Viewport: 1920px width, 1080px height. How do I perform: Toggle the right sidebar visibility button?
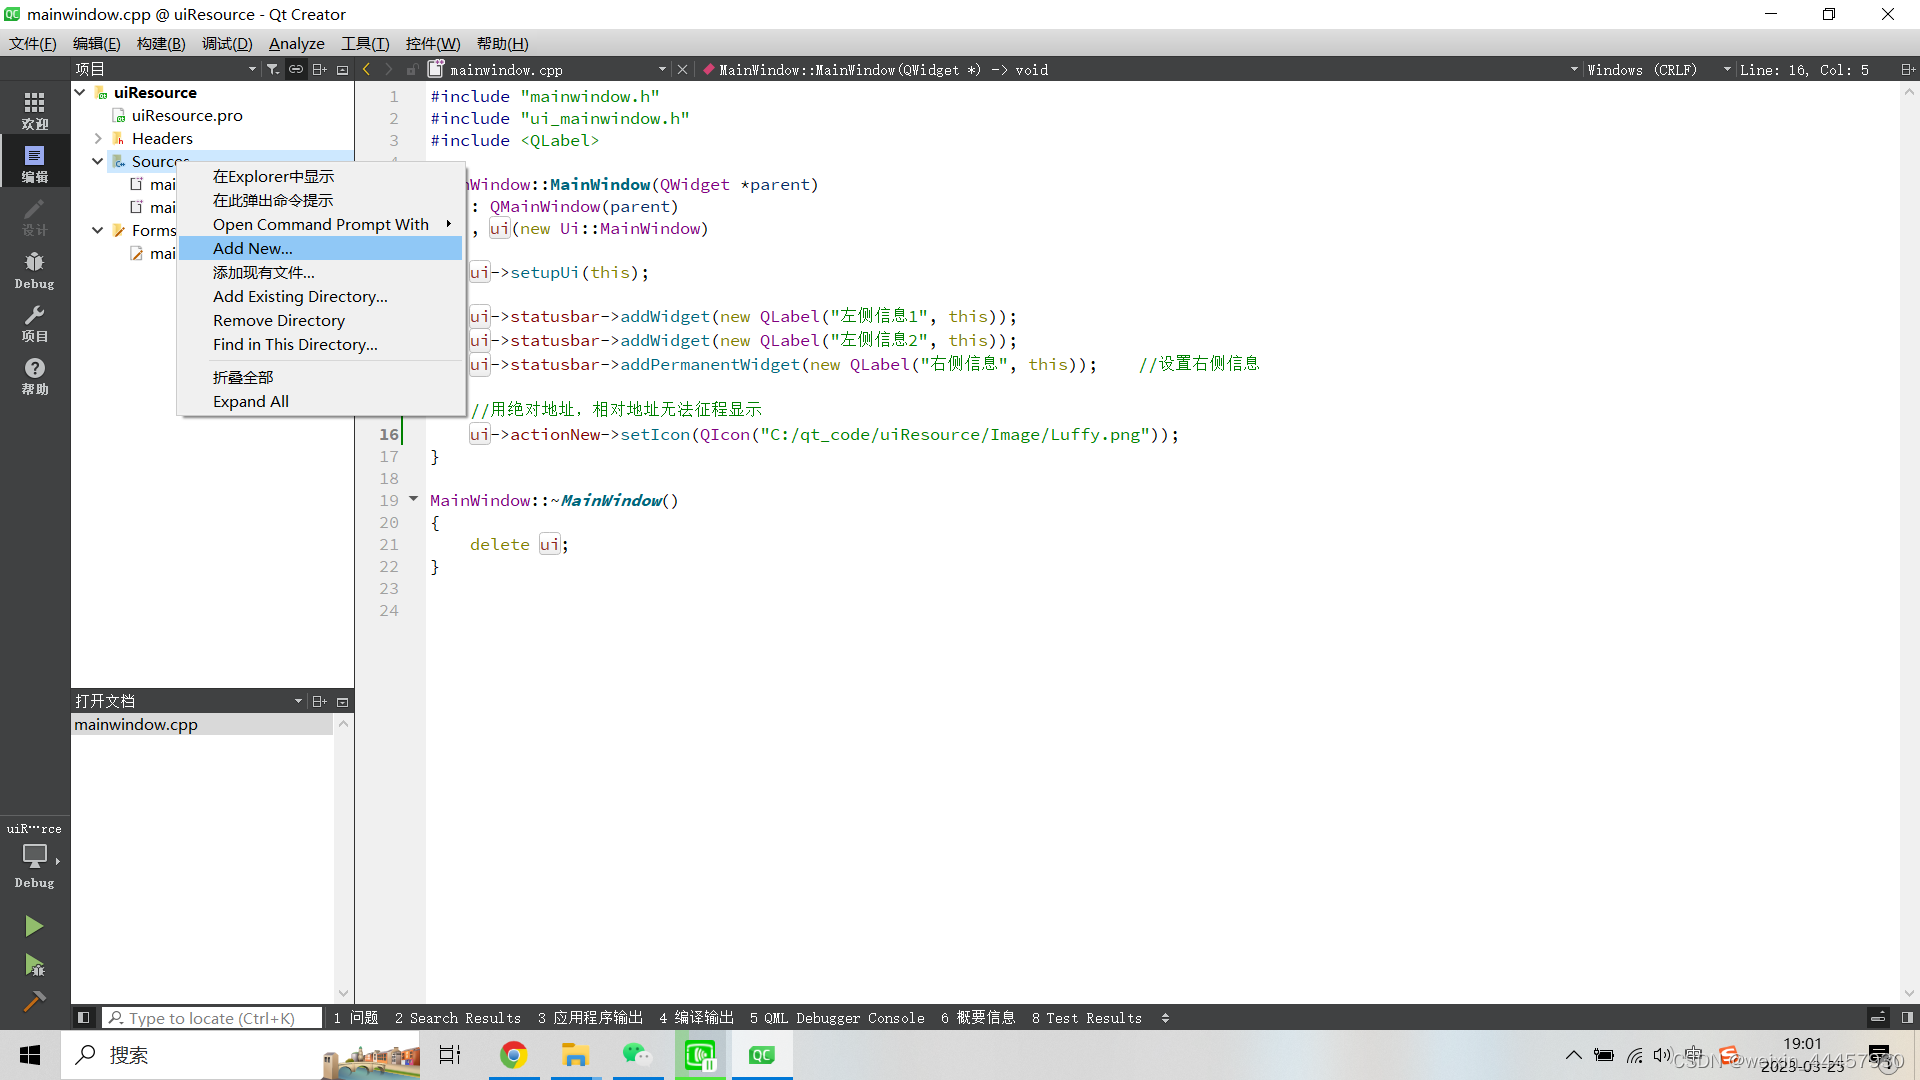point(1907,1017)
